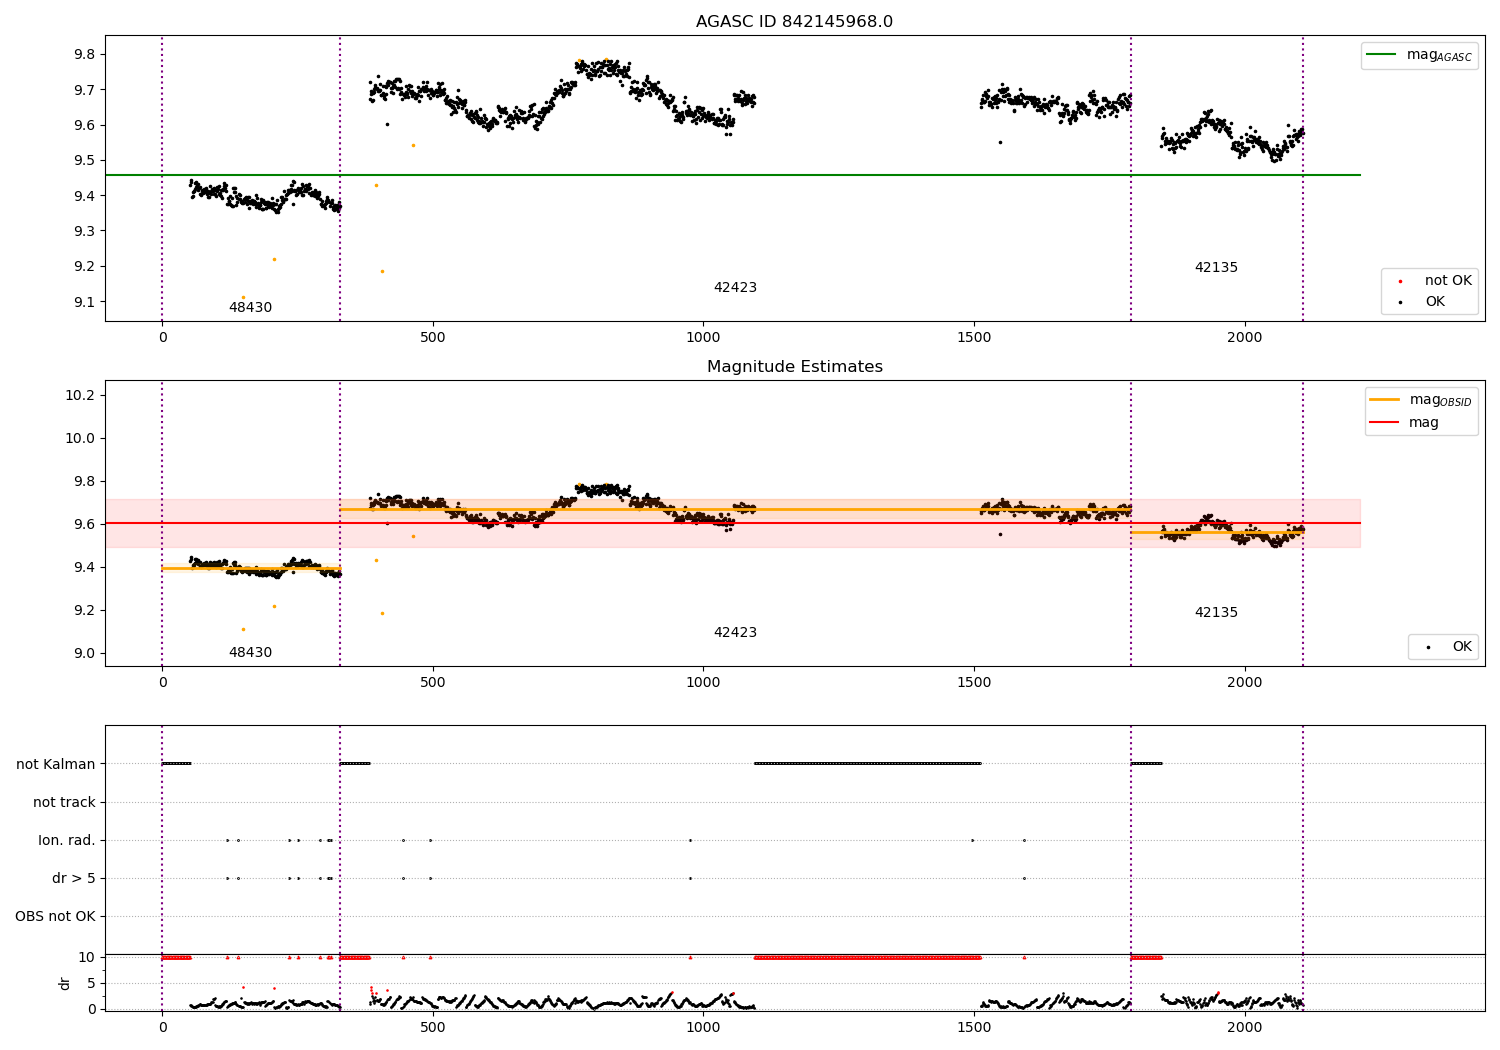This screenshot has height=1050, width=1500.
Task: Click the "not track" row label
Action: click(x=64, y=802)
